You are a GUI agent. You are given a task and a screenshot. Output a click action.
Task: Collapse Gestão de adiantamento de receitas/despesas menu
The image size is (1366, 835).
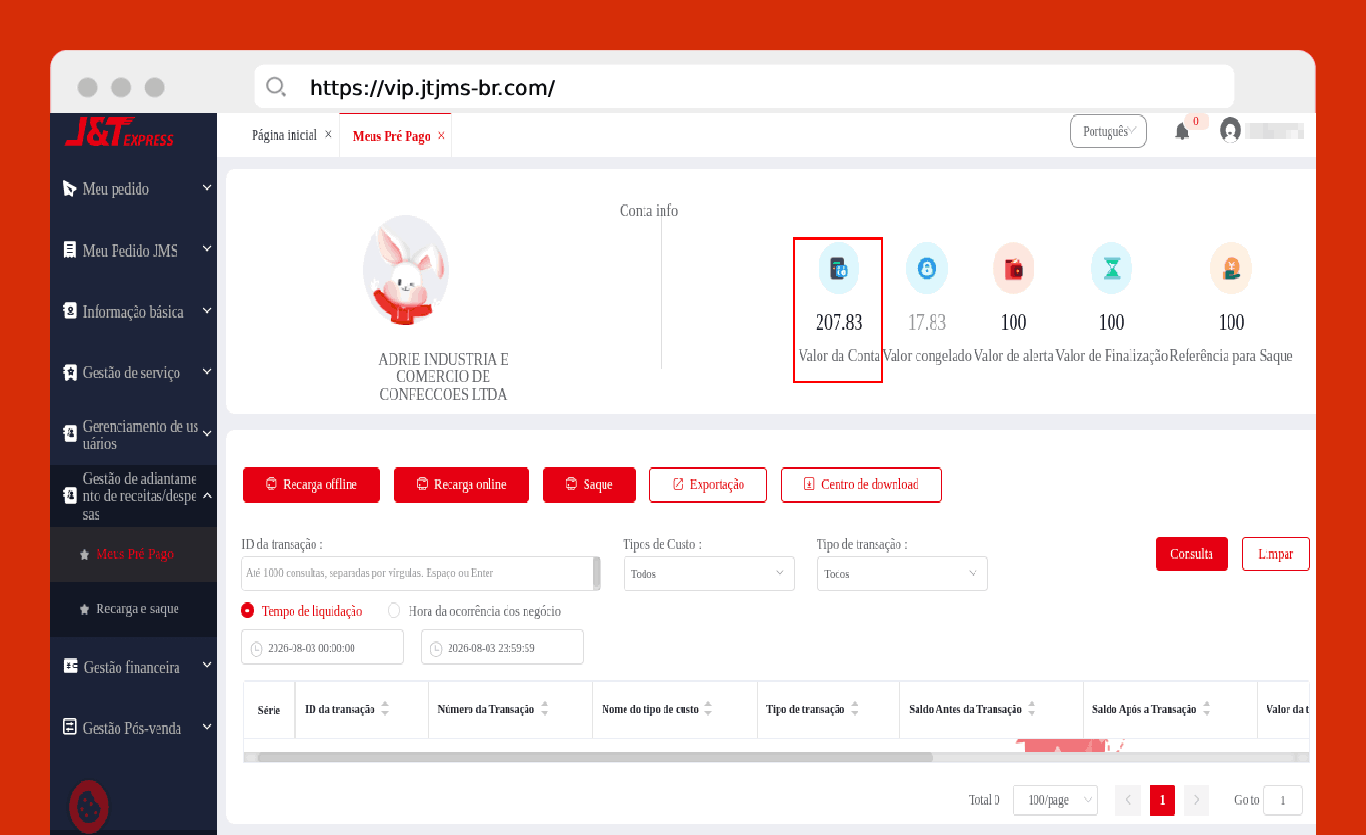pyautogui.click(x=207, y=495)
